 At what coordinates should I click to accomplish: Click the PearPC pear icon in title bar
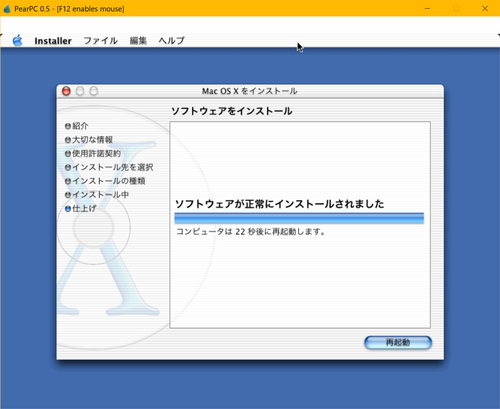[7, 8]
